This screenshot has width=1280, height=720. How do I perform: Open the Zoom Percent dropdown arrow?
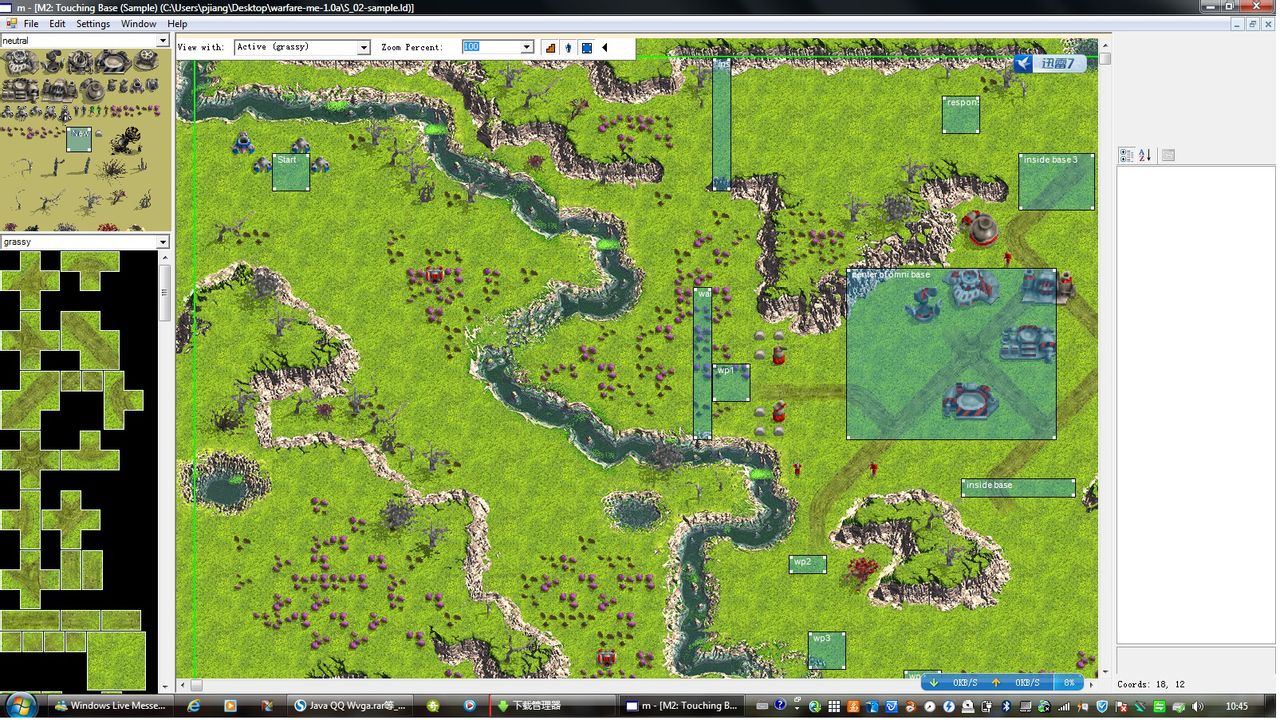(527, 48)
